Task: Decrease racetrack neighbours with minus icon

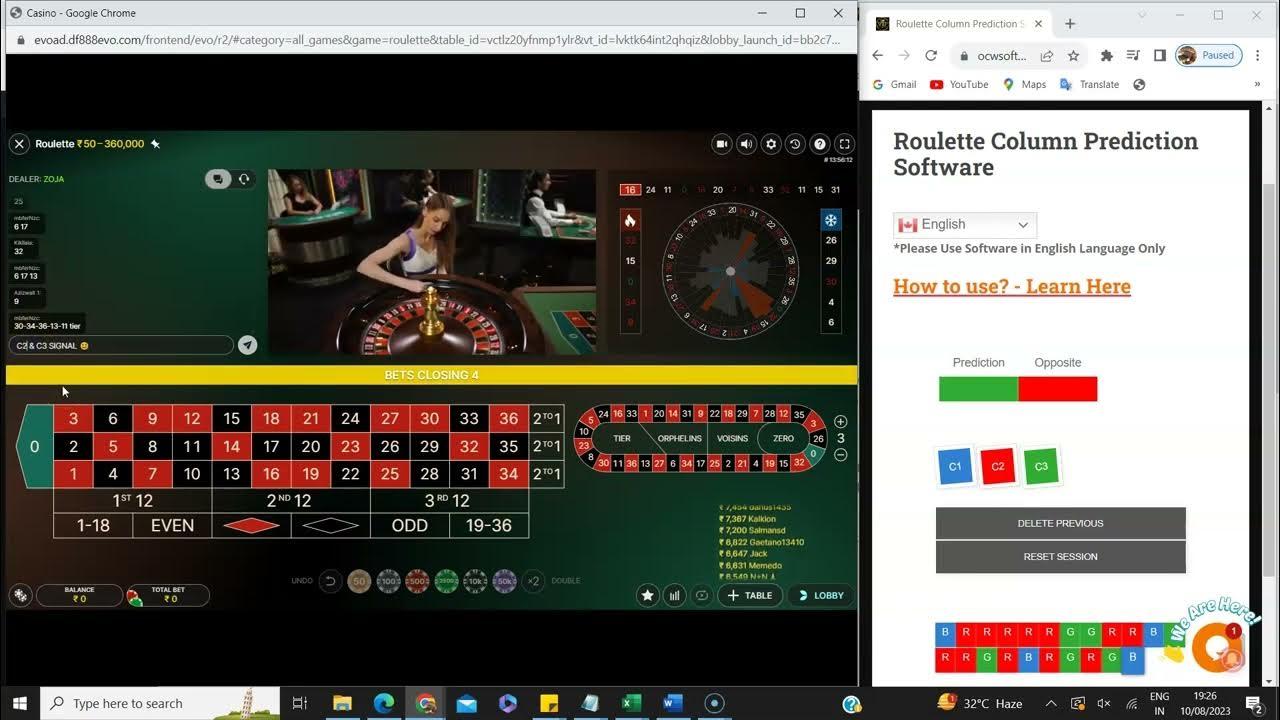Action: [841, 455]
